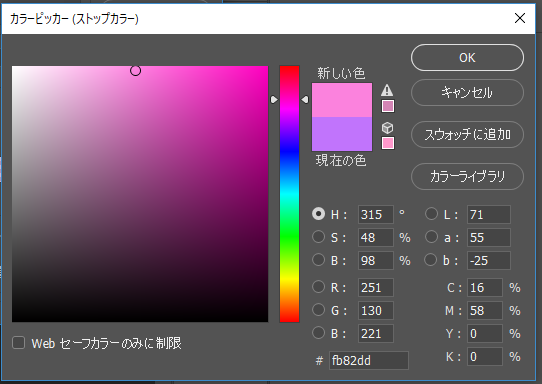Click the vertical rainbow hue strip
Image resolution: width=542 pixels, height=384 pixels.
click(289, 194)
